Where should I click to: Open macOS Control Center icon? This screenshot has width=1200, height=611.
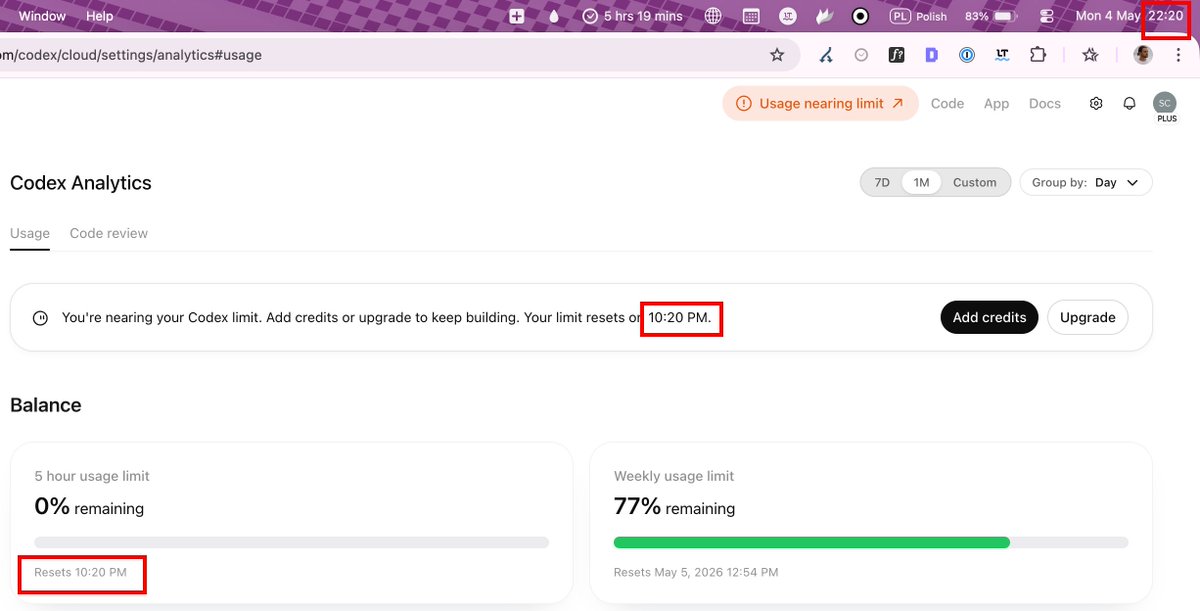(x=1047, y=16)
